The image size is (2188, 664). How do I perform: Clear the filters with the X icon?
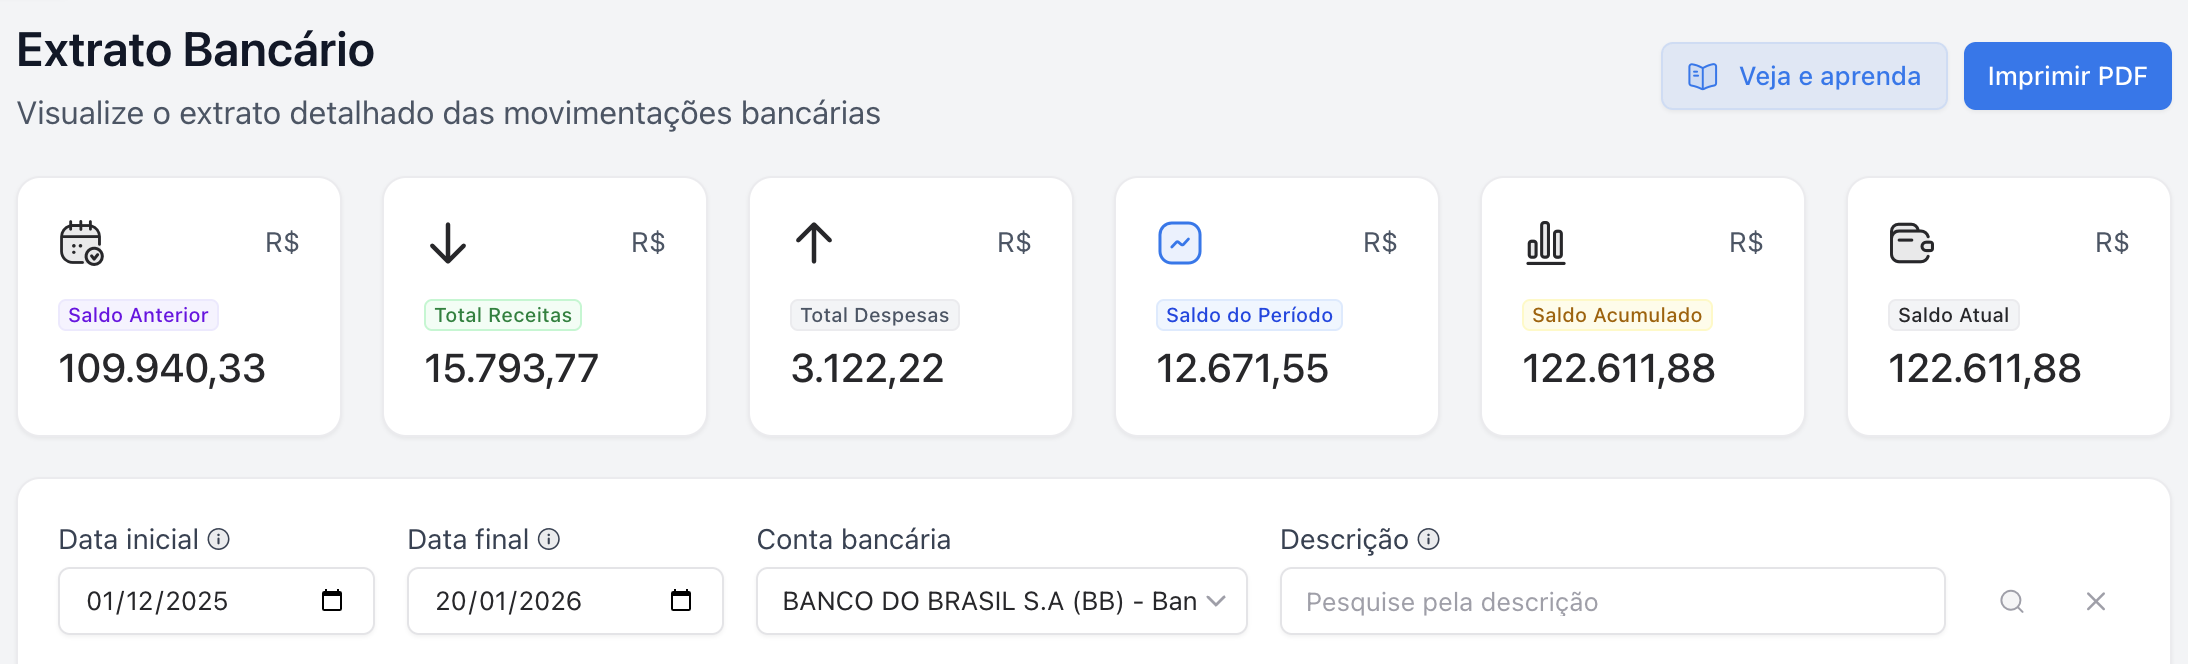[x=2096, y=601]
